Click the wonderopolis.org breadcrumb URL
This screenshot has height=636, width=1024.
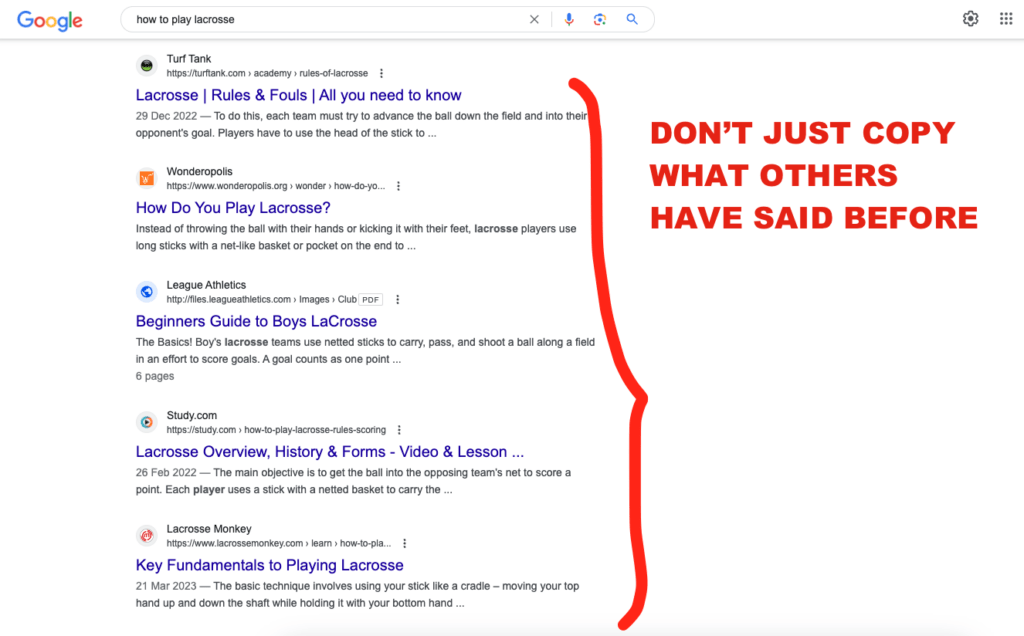276,186
